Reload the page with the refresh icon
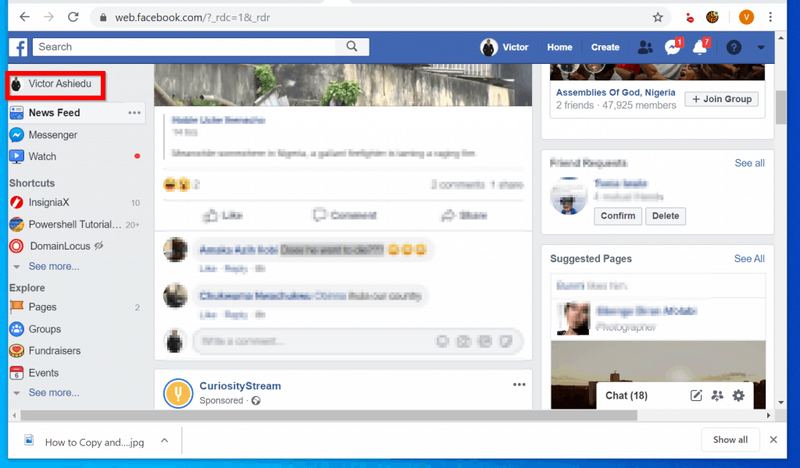The width and height of the screenshot is (800, 468). pos(73,17)
